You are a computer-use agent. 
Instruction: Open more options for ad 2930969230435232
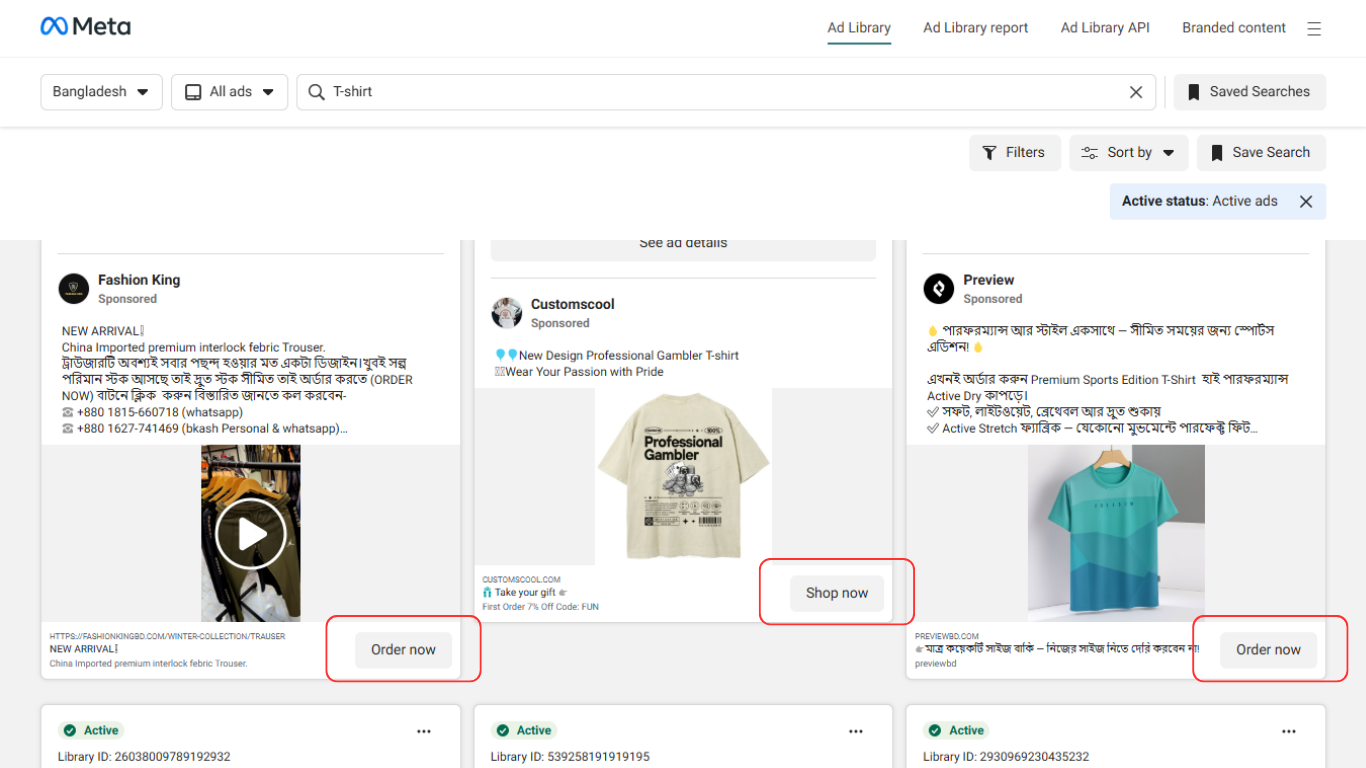pos(1289,731)
